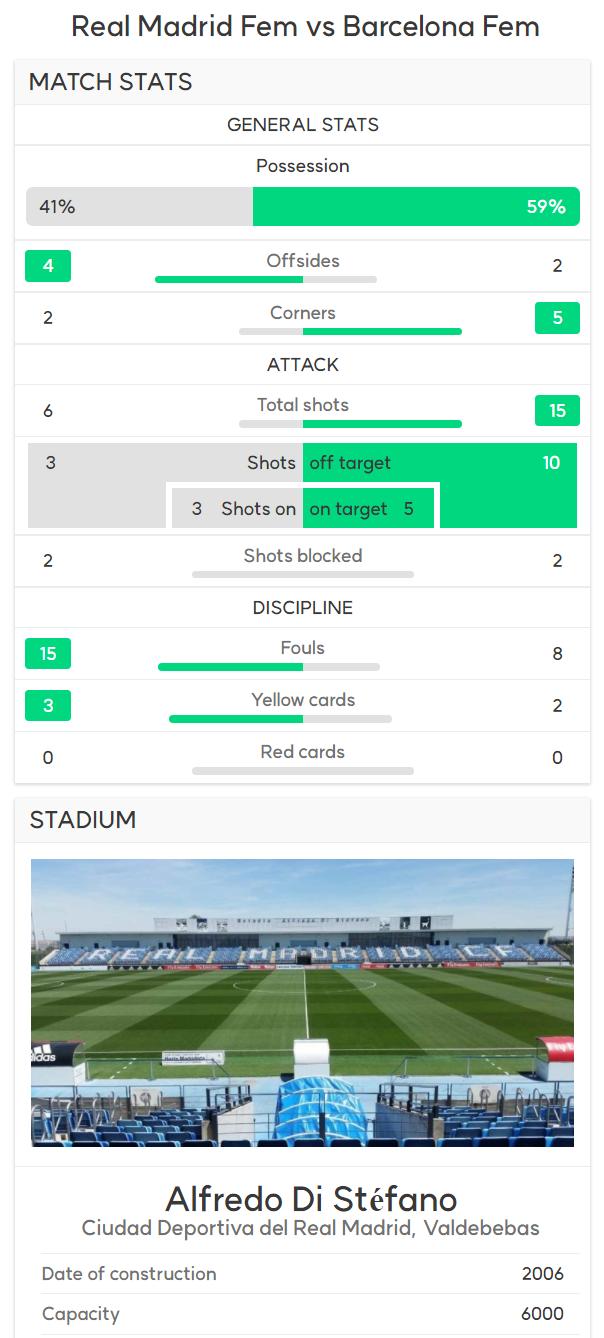Click the total shots badge showing 15
Screen dimensions: 604x1338
point(557,410)
